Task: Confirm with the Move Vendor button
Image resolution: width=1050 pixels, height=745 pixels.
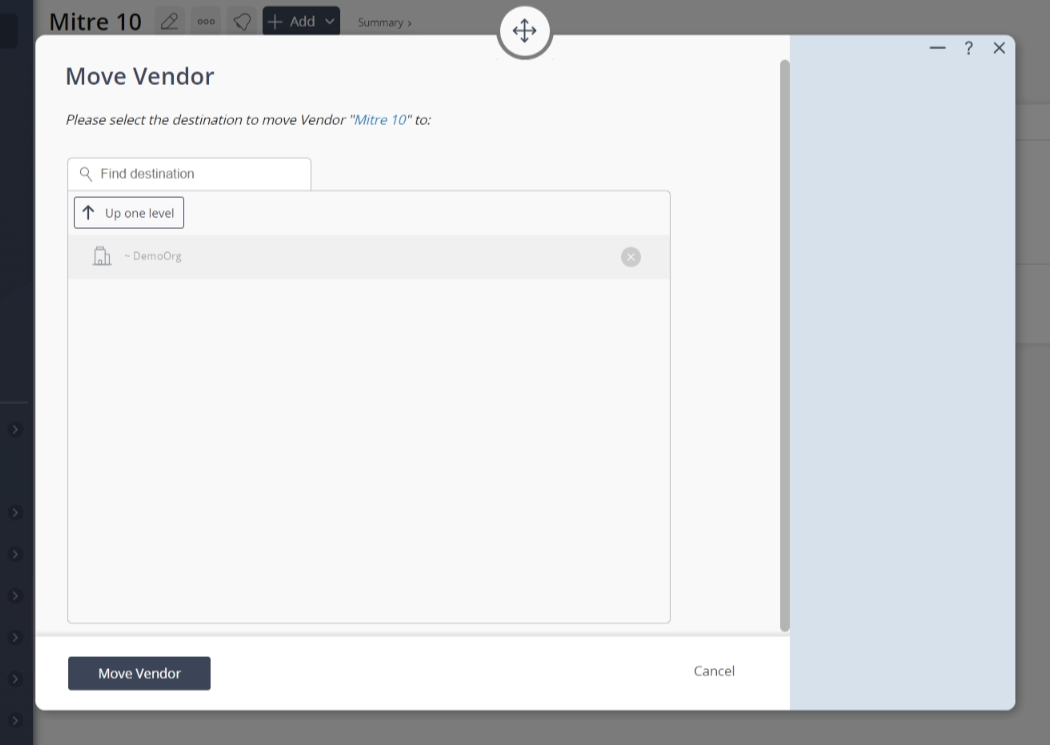Action: coord(139,673)
